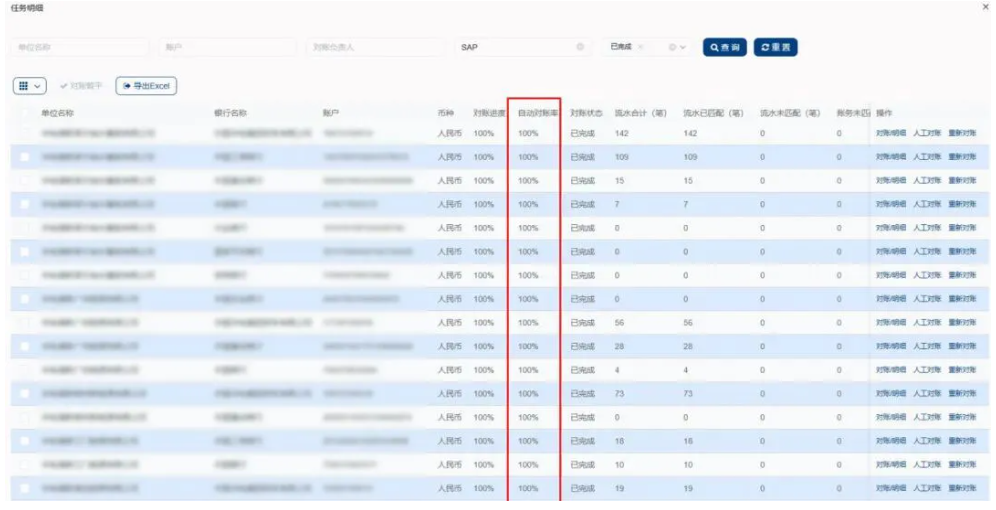
Task: Click the 重置 reset button
Action: (x=775, y=47)
